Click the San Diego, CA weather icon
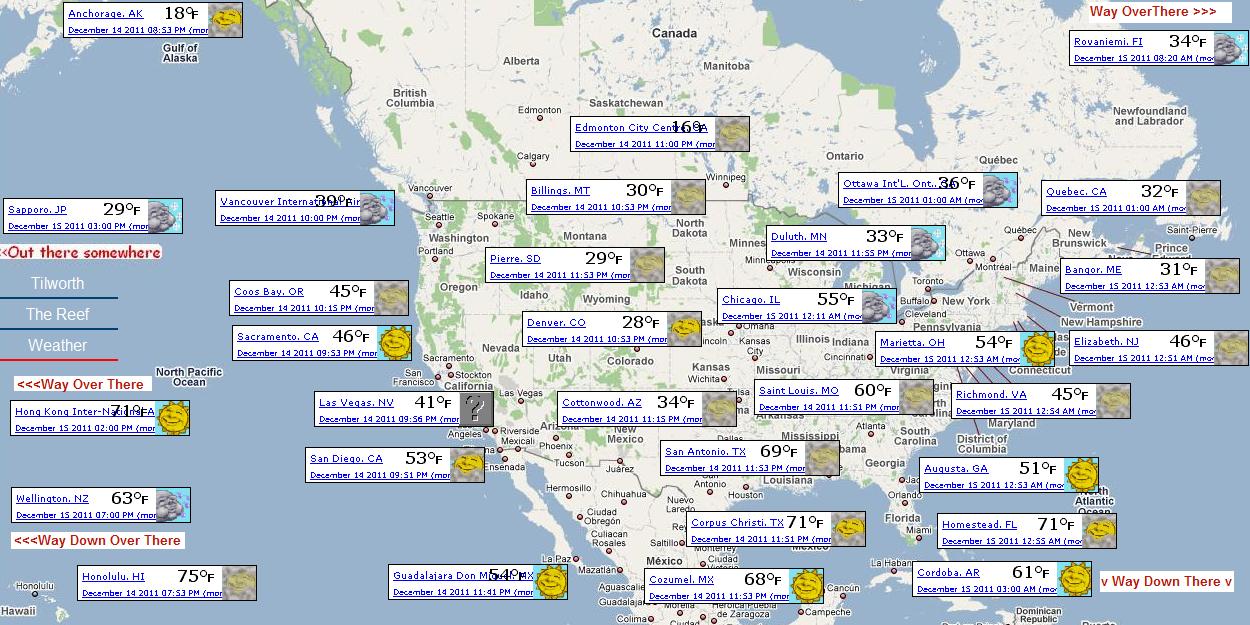Image resolution: width=1250 pixels, height=625 pixels. pyautogui.click(x=467, y=465)
